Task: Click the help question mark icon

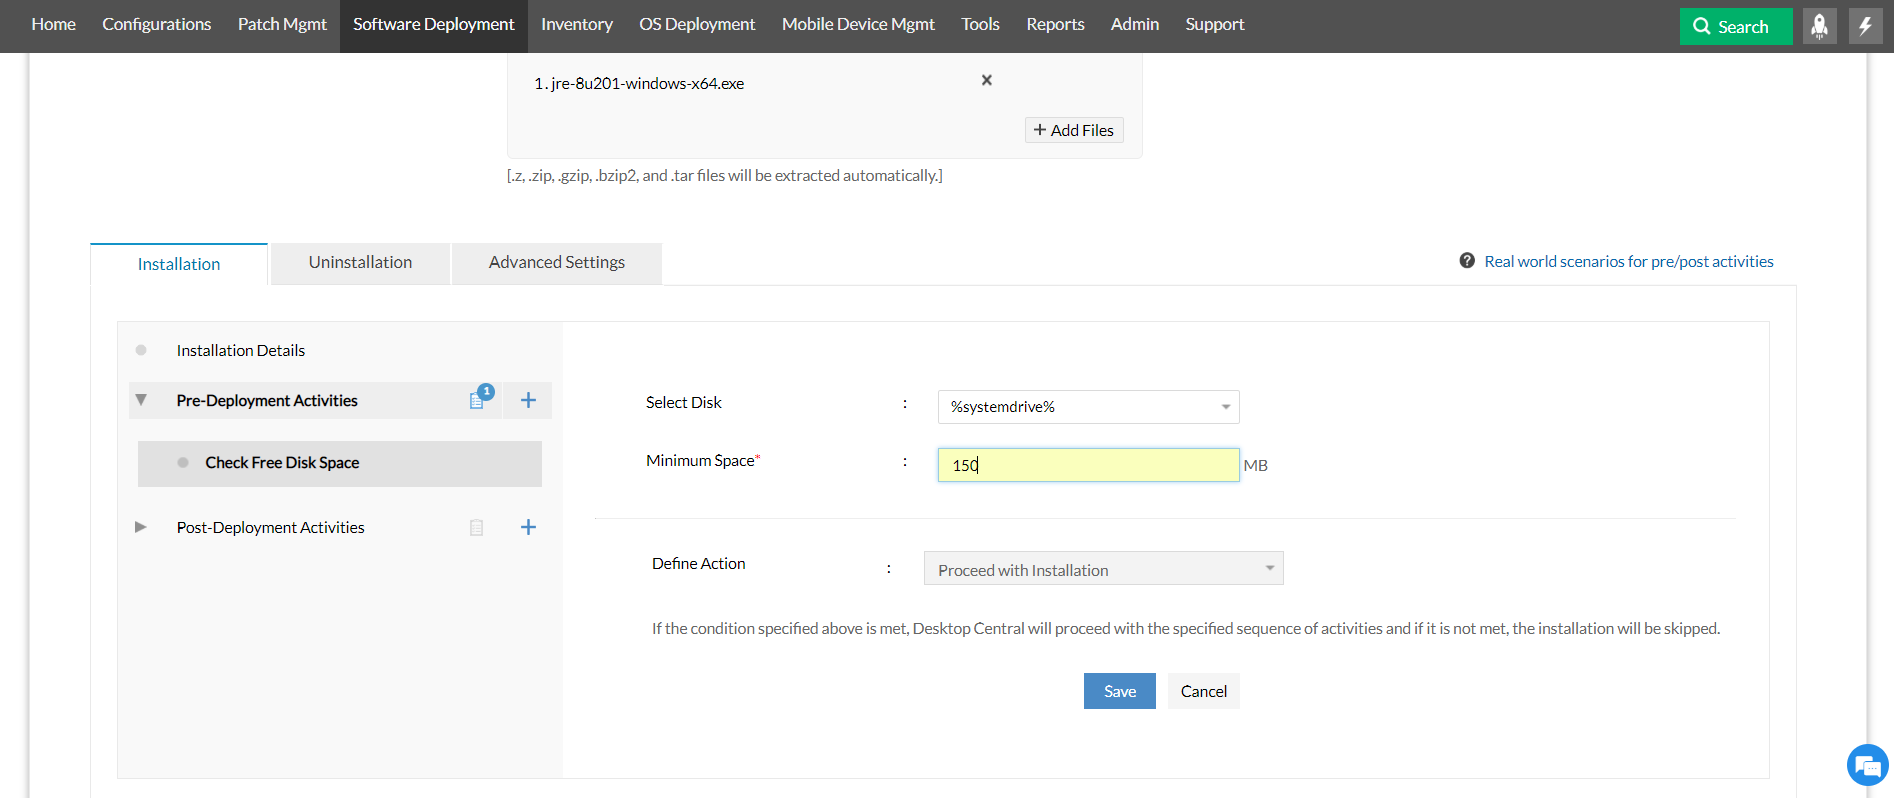Action: tap(1467, 261)
